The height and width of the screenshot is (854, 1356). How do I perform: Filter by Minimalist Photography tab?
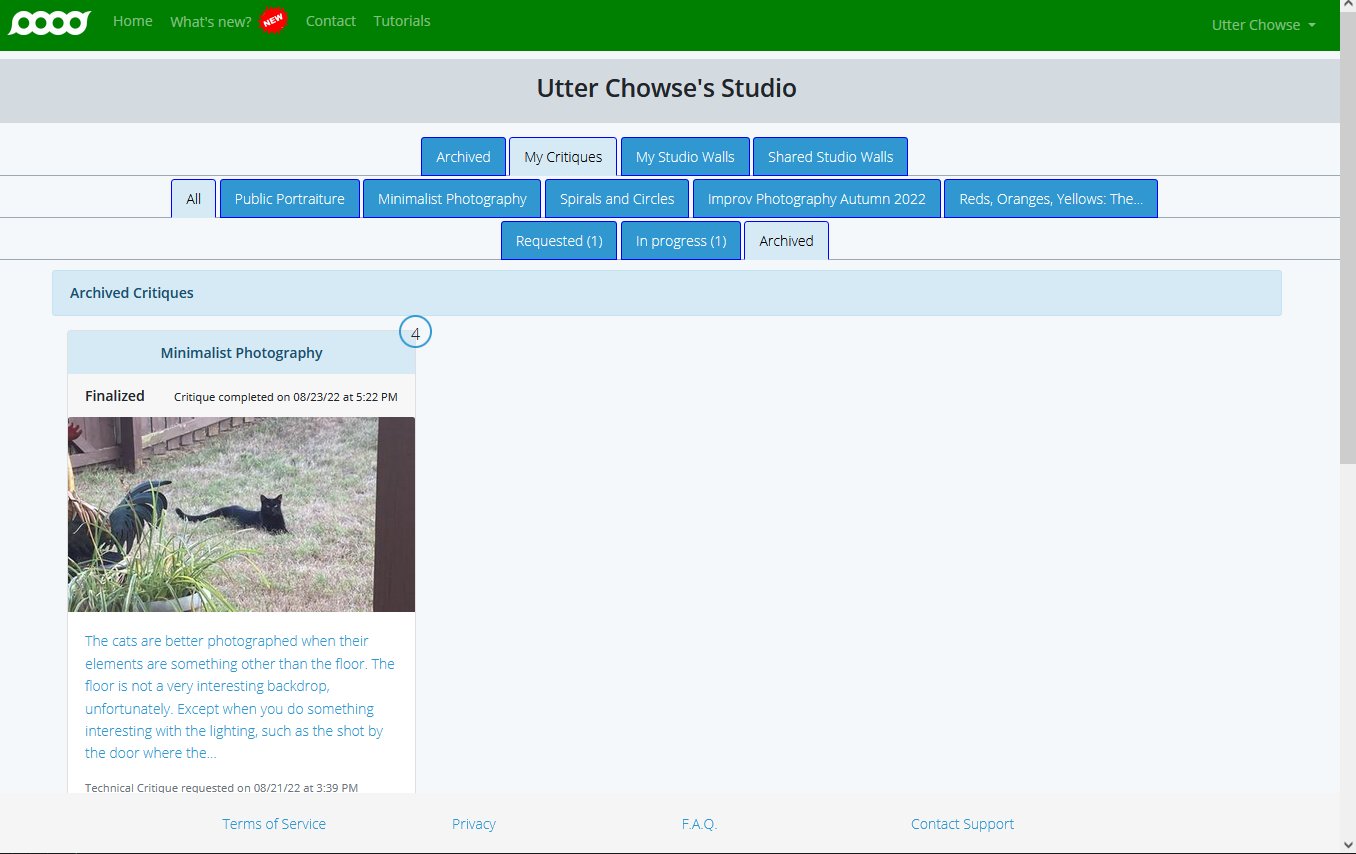[452, 199]
